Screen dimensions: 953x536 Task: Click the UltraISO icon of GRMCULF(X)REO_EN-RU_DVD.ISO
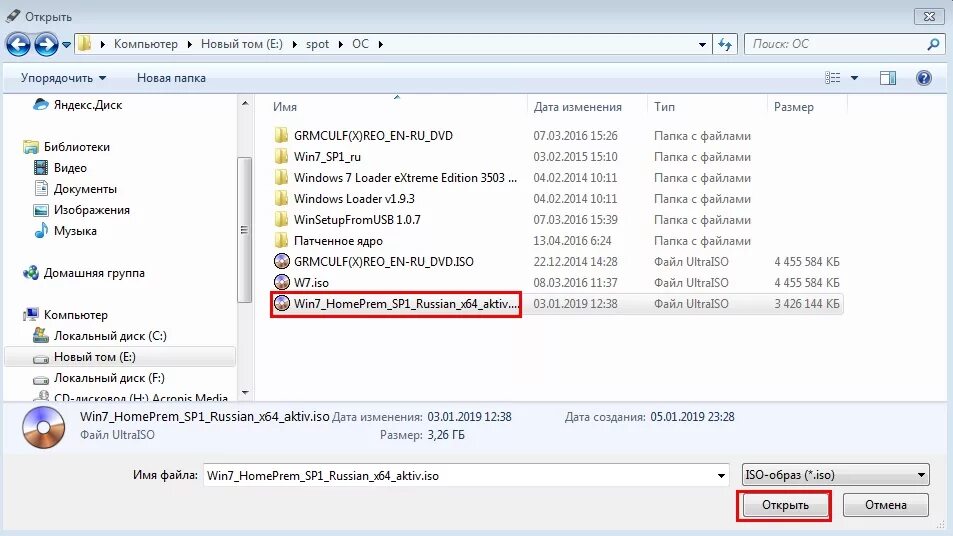(282, 261)
